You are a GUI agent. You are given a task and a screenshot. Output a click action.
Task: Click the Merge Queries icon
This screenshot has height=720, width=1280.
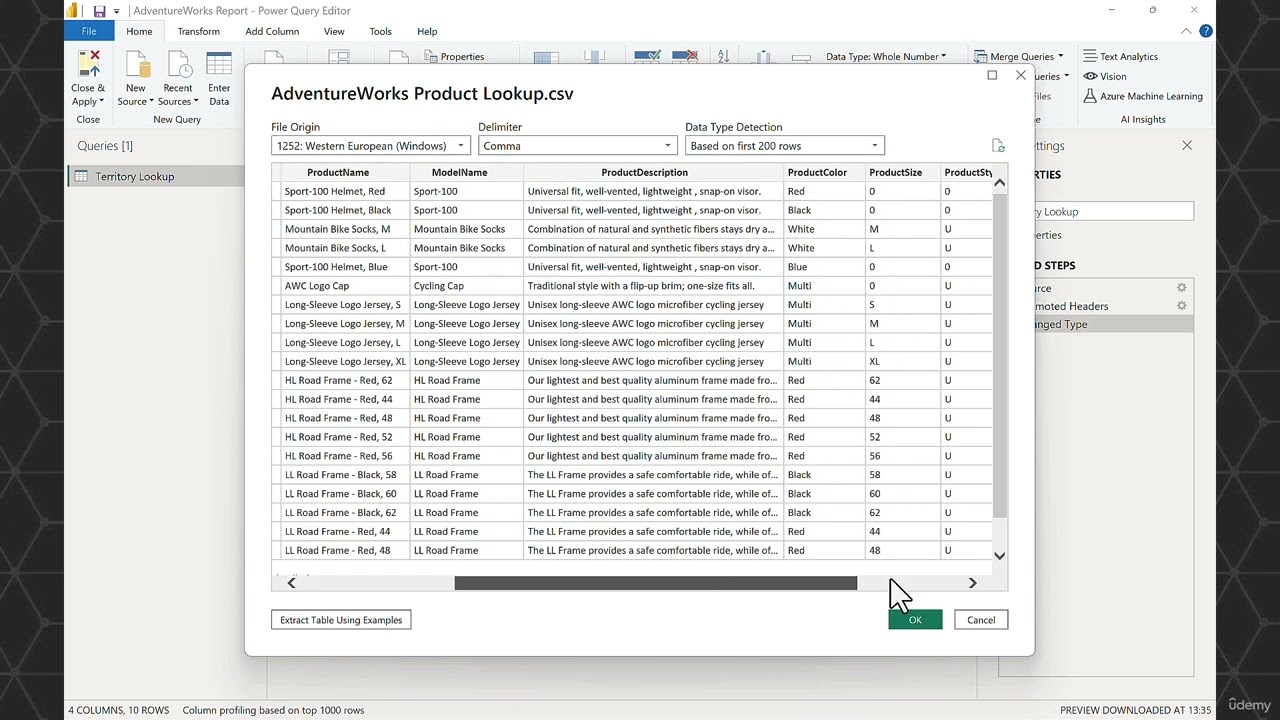[x=980, y=57]
